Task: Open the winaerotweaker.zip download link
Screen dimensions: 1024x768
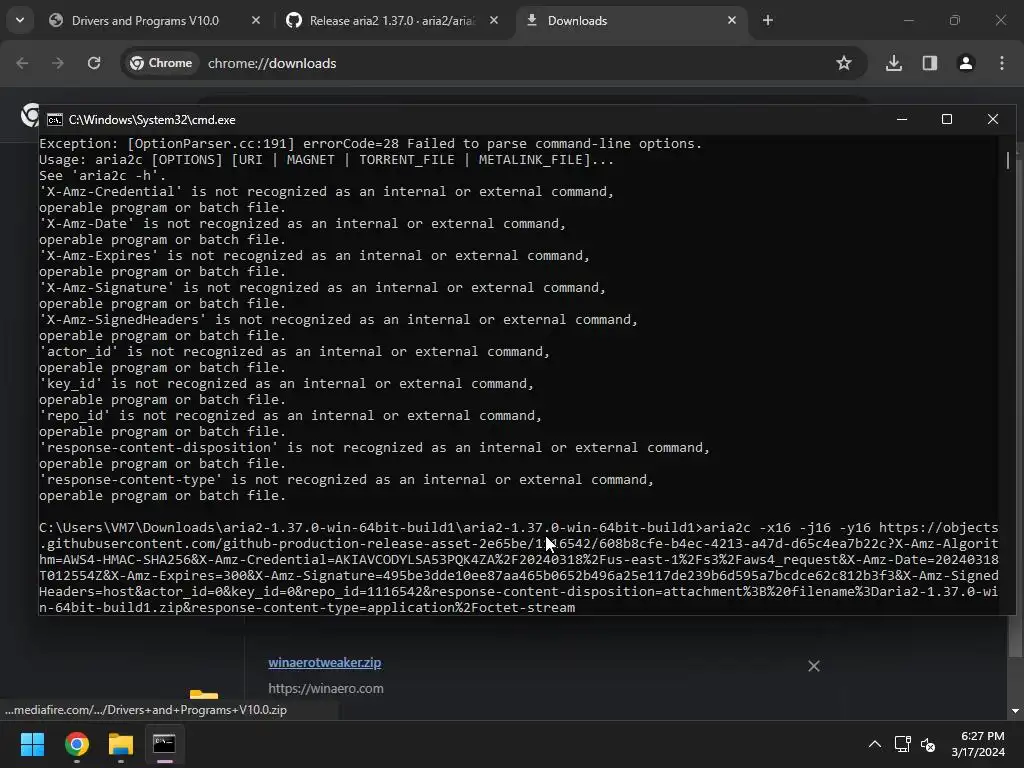Action: pyautogui.click(x=325, y=662)
